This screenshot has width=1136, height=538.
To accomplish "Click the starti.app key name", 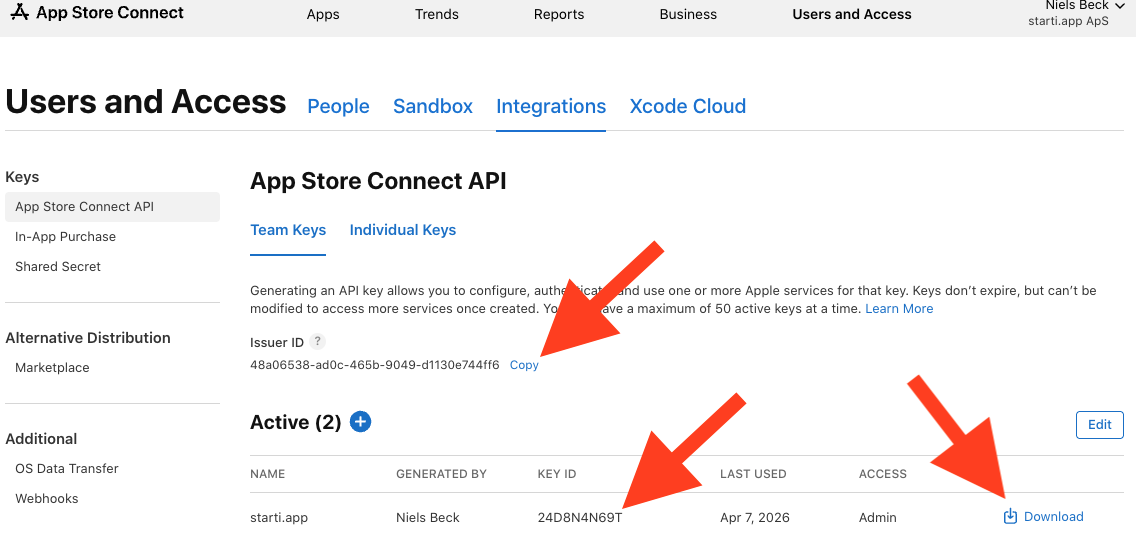I will pyautogui.click(x=277, y=518).
